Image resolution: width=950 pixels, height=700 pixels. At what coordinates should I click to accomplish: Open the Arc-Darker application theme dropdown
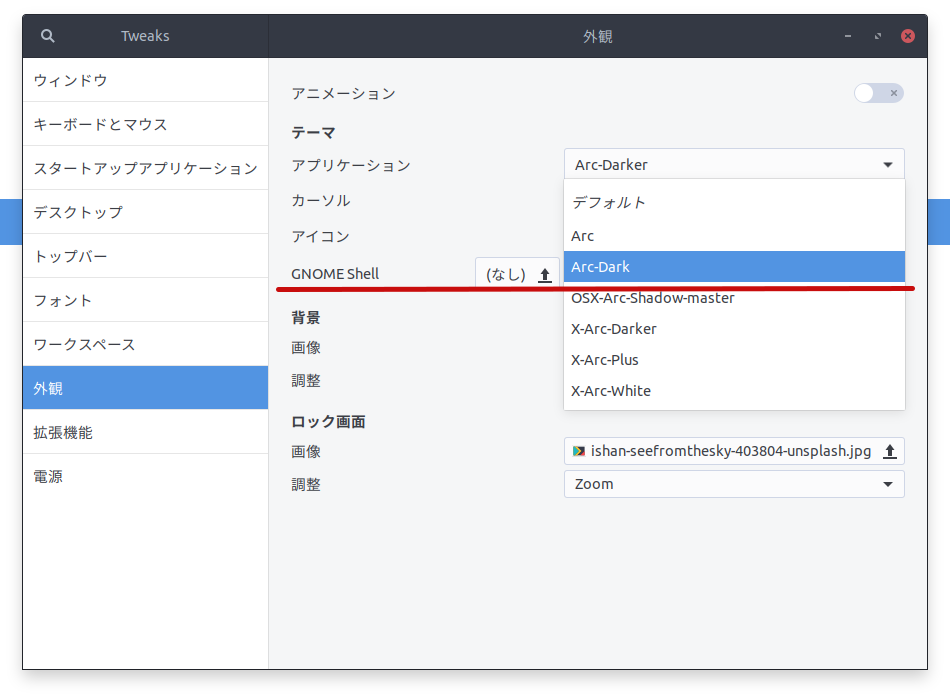click(x=734, y=165)
